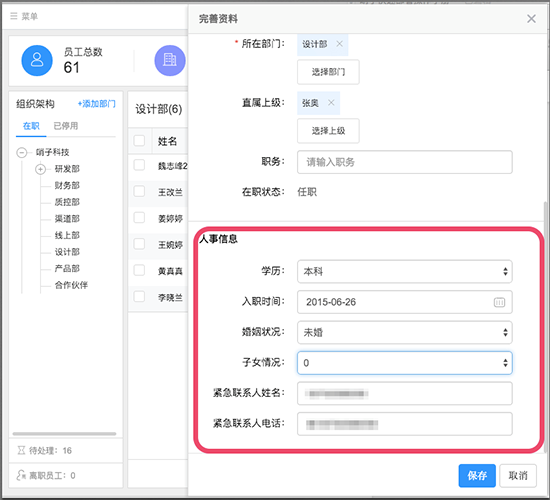Select the 在职 tab
Image resolution: width=550 pixels, height=500 pixels.
coord(31,126)
